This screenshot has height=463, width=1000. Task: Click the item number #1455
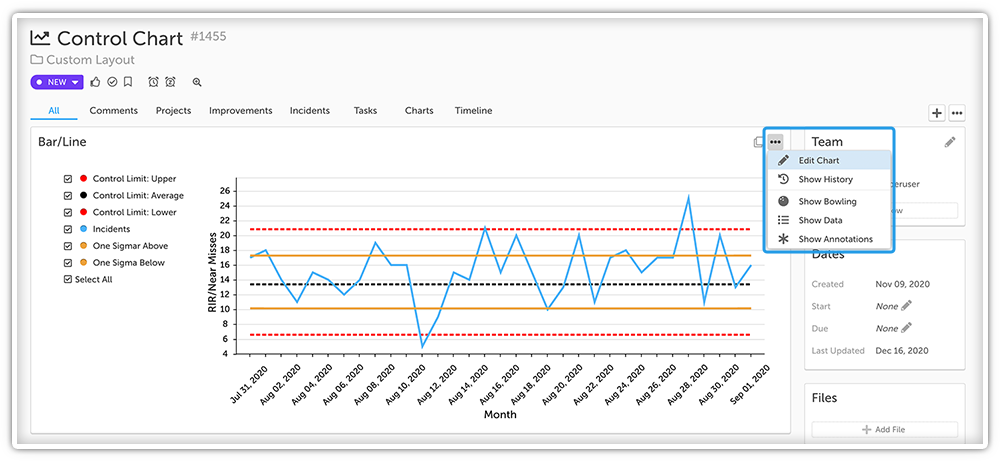click(208, 37)
